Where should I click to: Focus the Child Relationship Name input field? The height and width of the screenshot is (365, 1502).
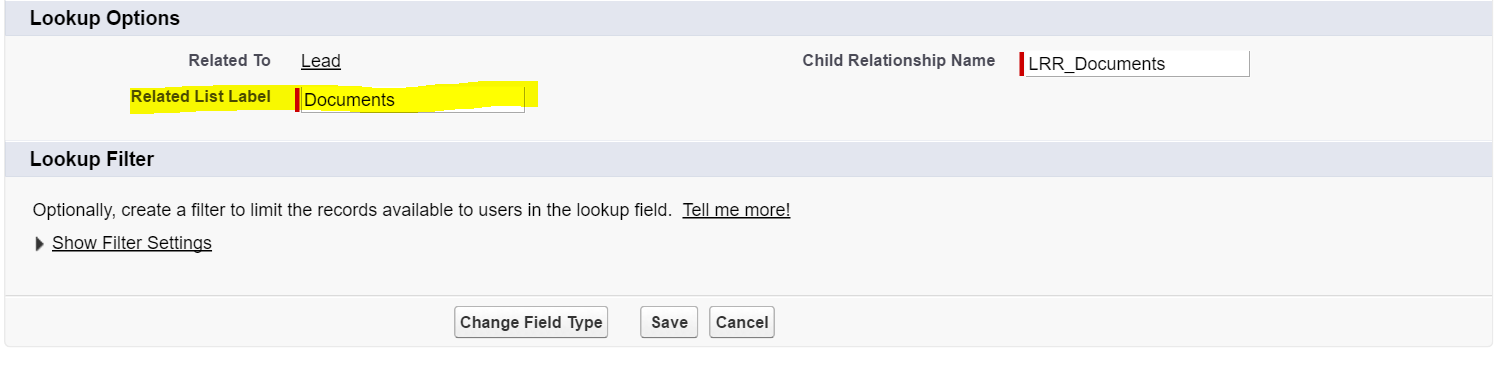click(1137, 64)
